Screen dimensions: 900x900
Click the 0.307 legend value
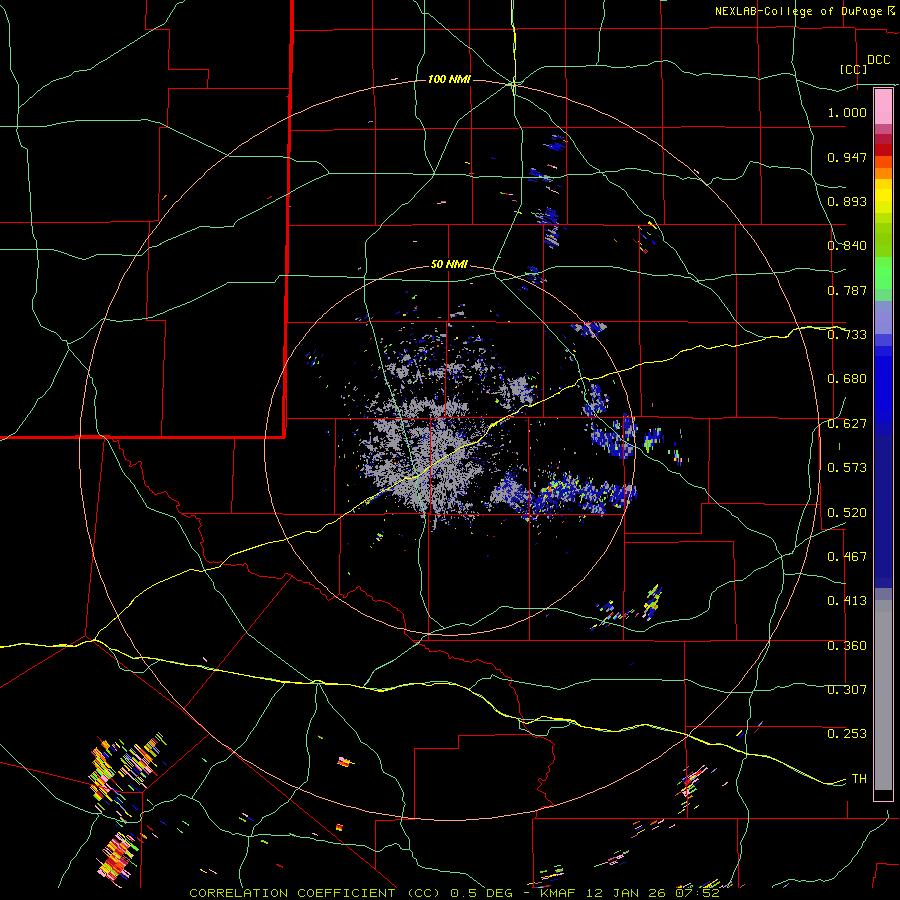click(x=847, y=690)
